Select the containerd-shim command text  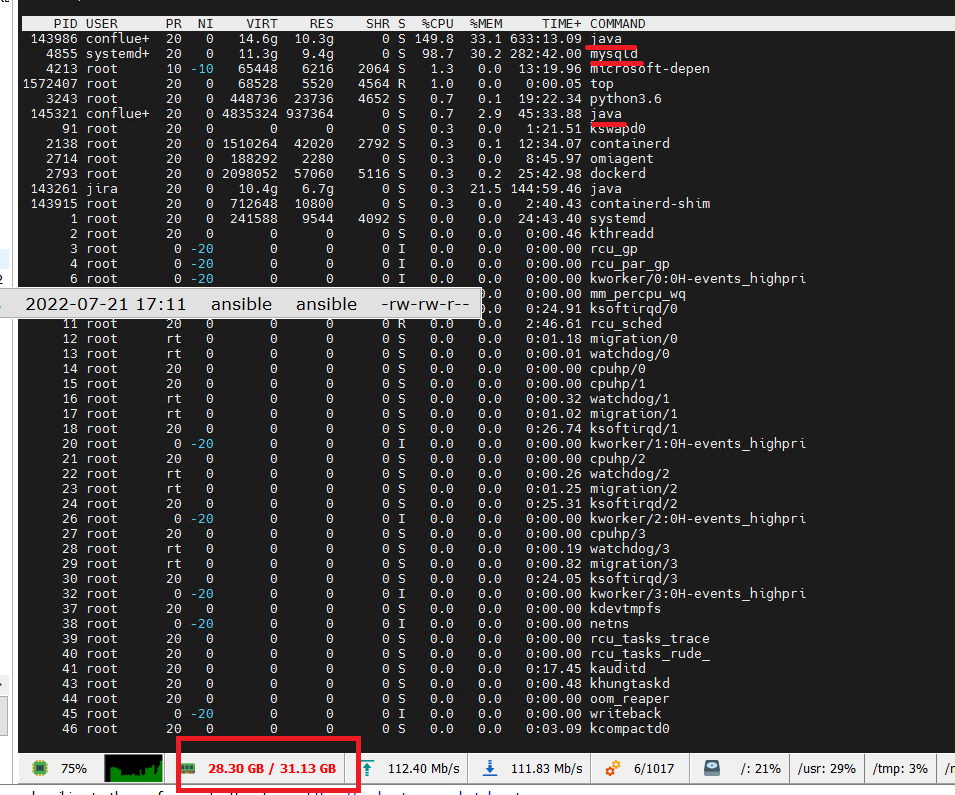[x=650, y=203]
